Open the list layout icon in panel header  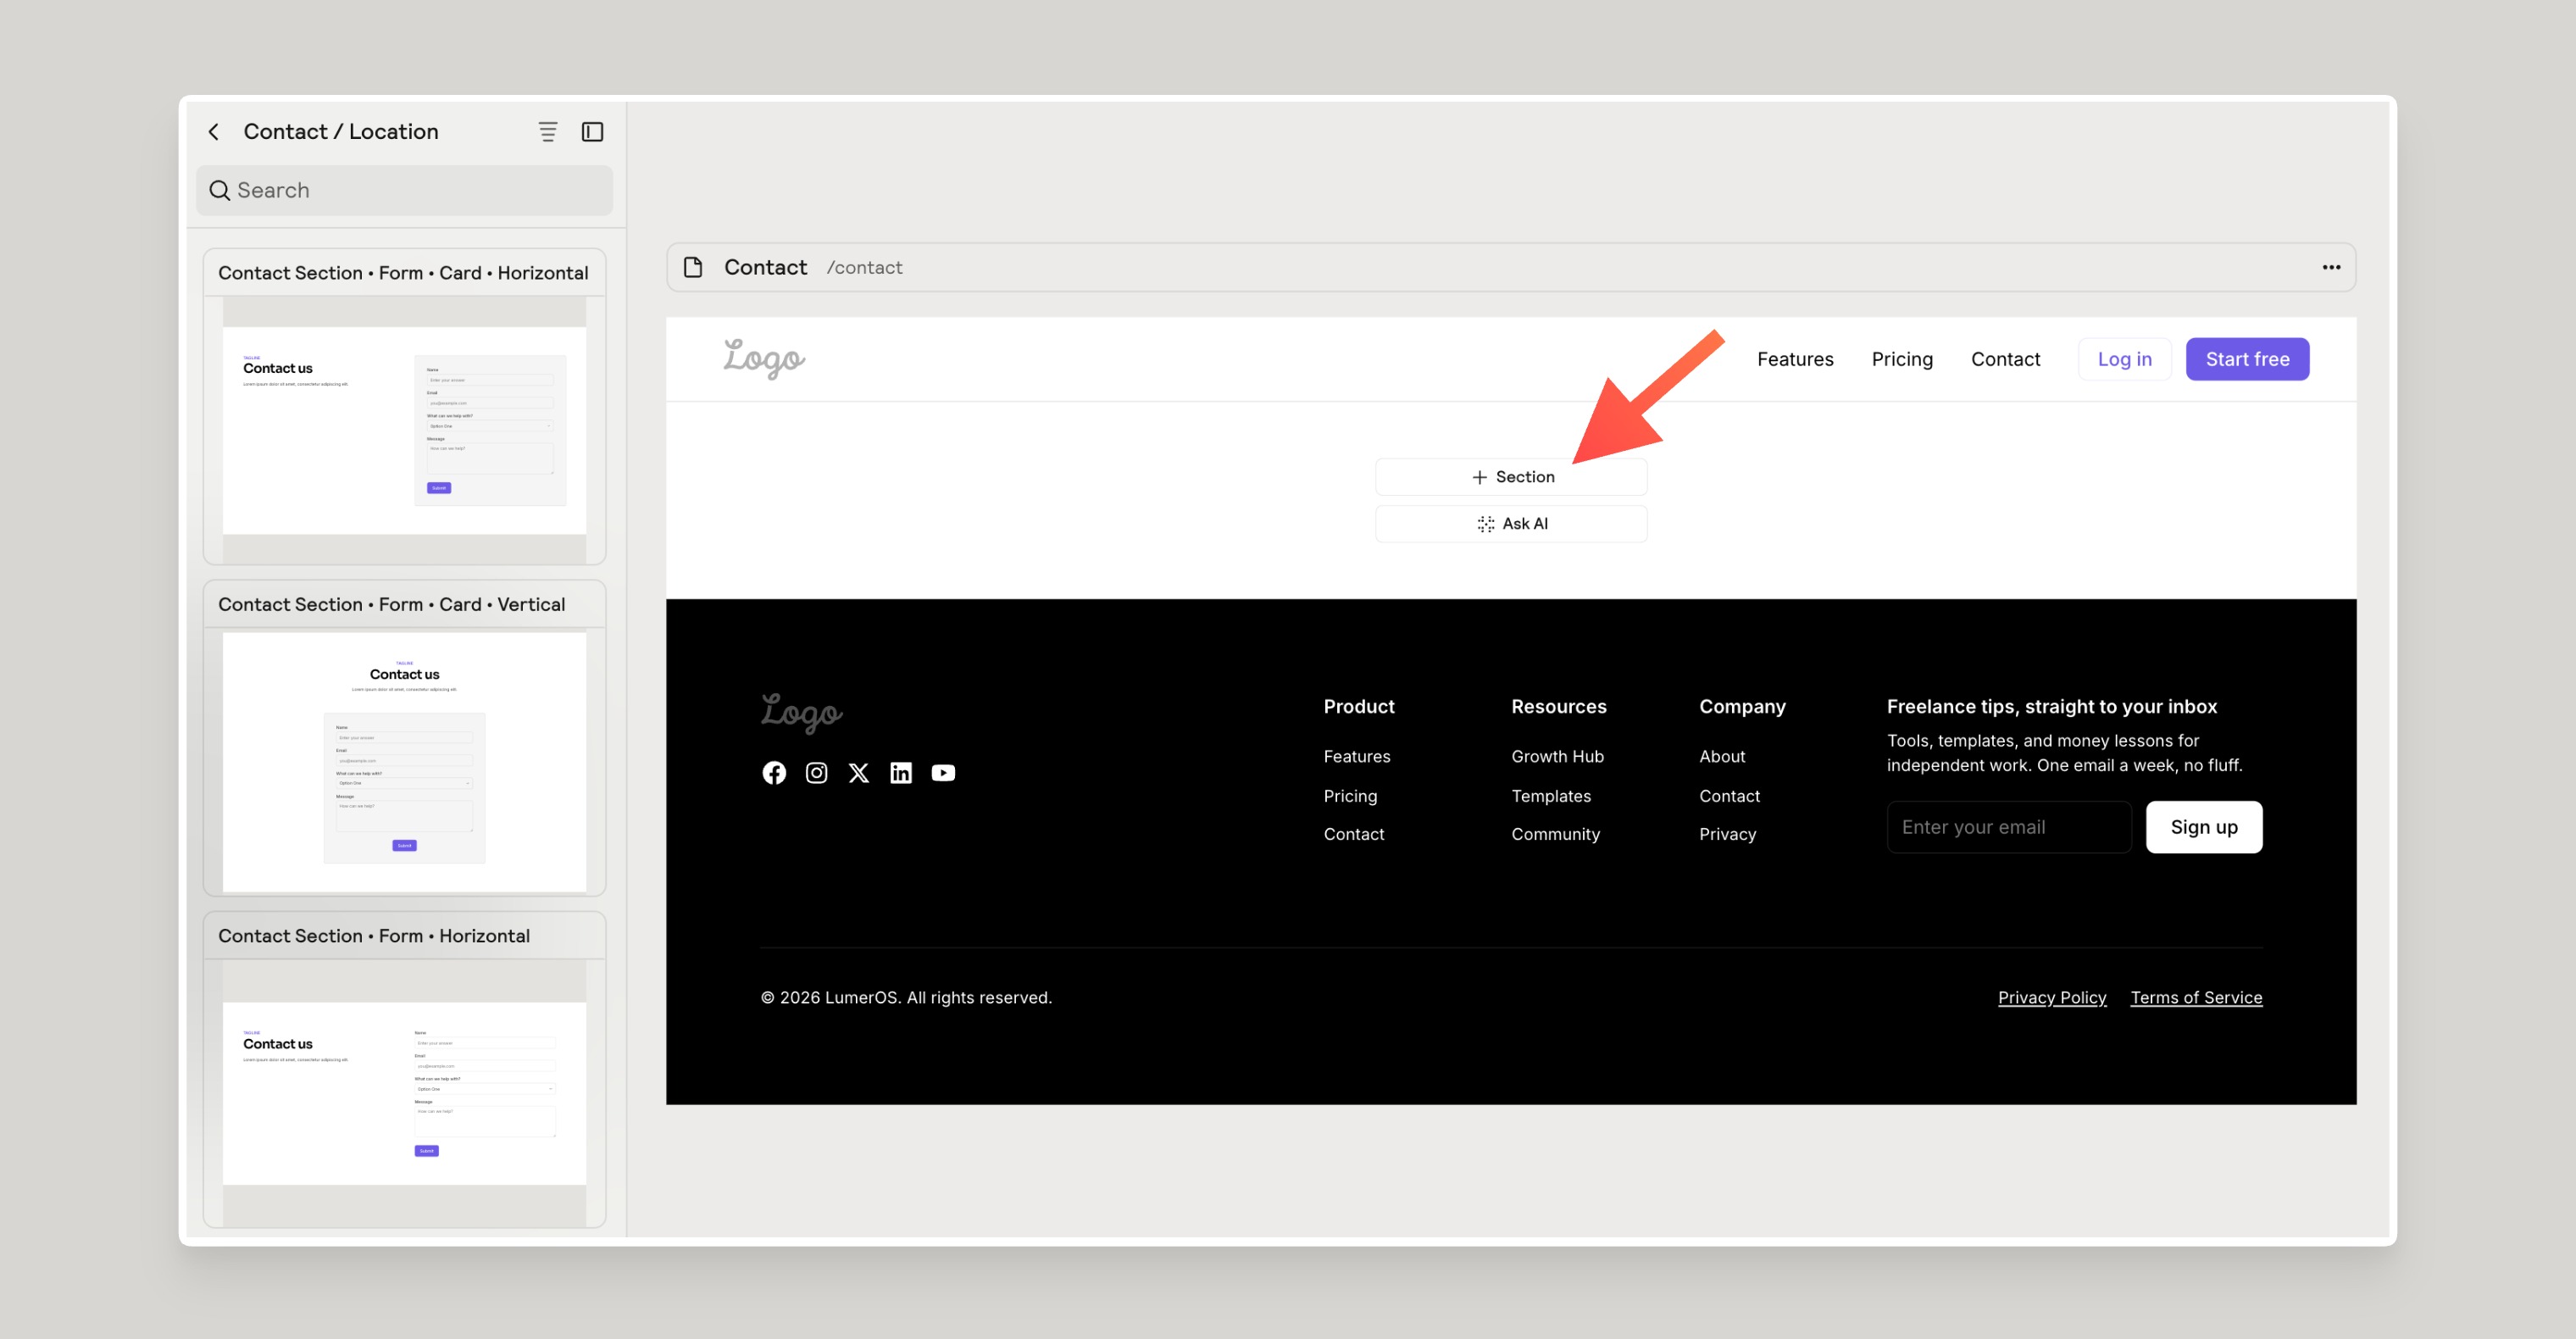click(547, 132)
